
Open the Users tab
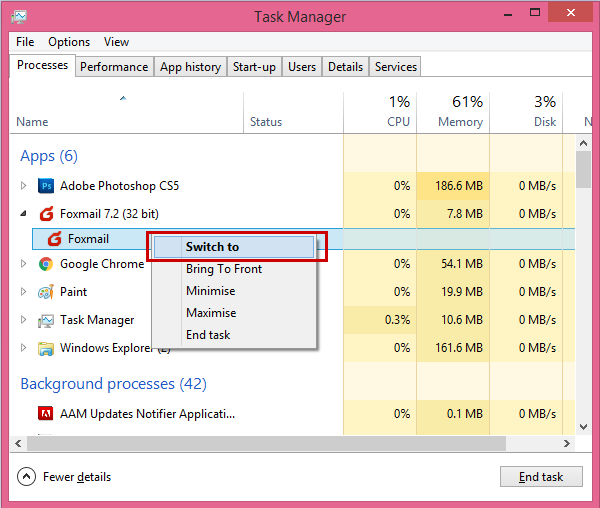pos(302,67)
